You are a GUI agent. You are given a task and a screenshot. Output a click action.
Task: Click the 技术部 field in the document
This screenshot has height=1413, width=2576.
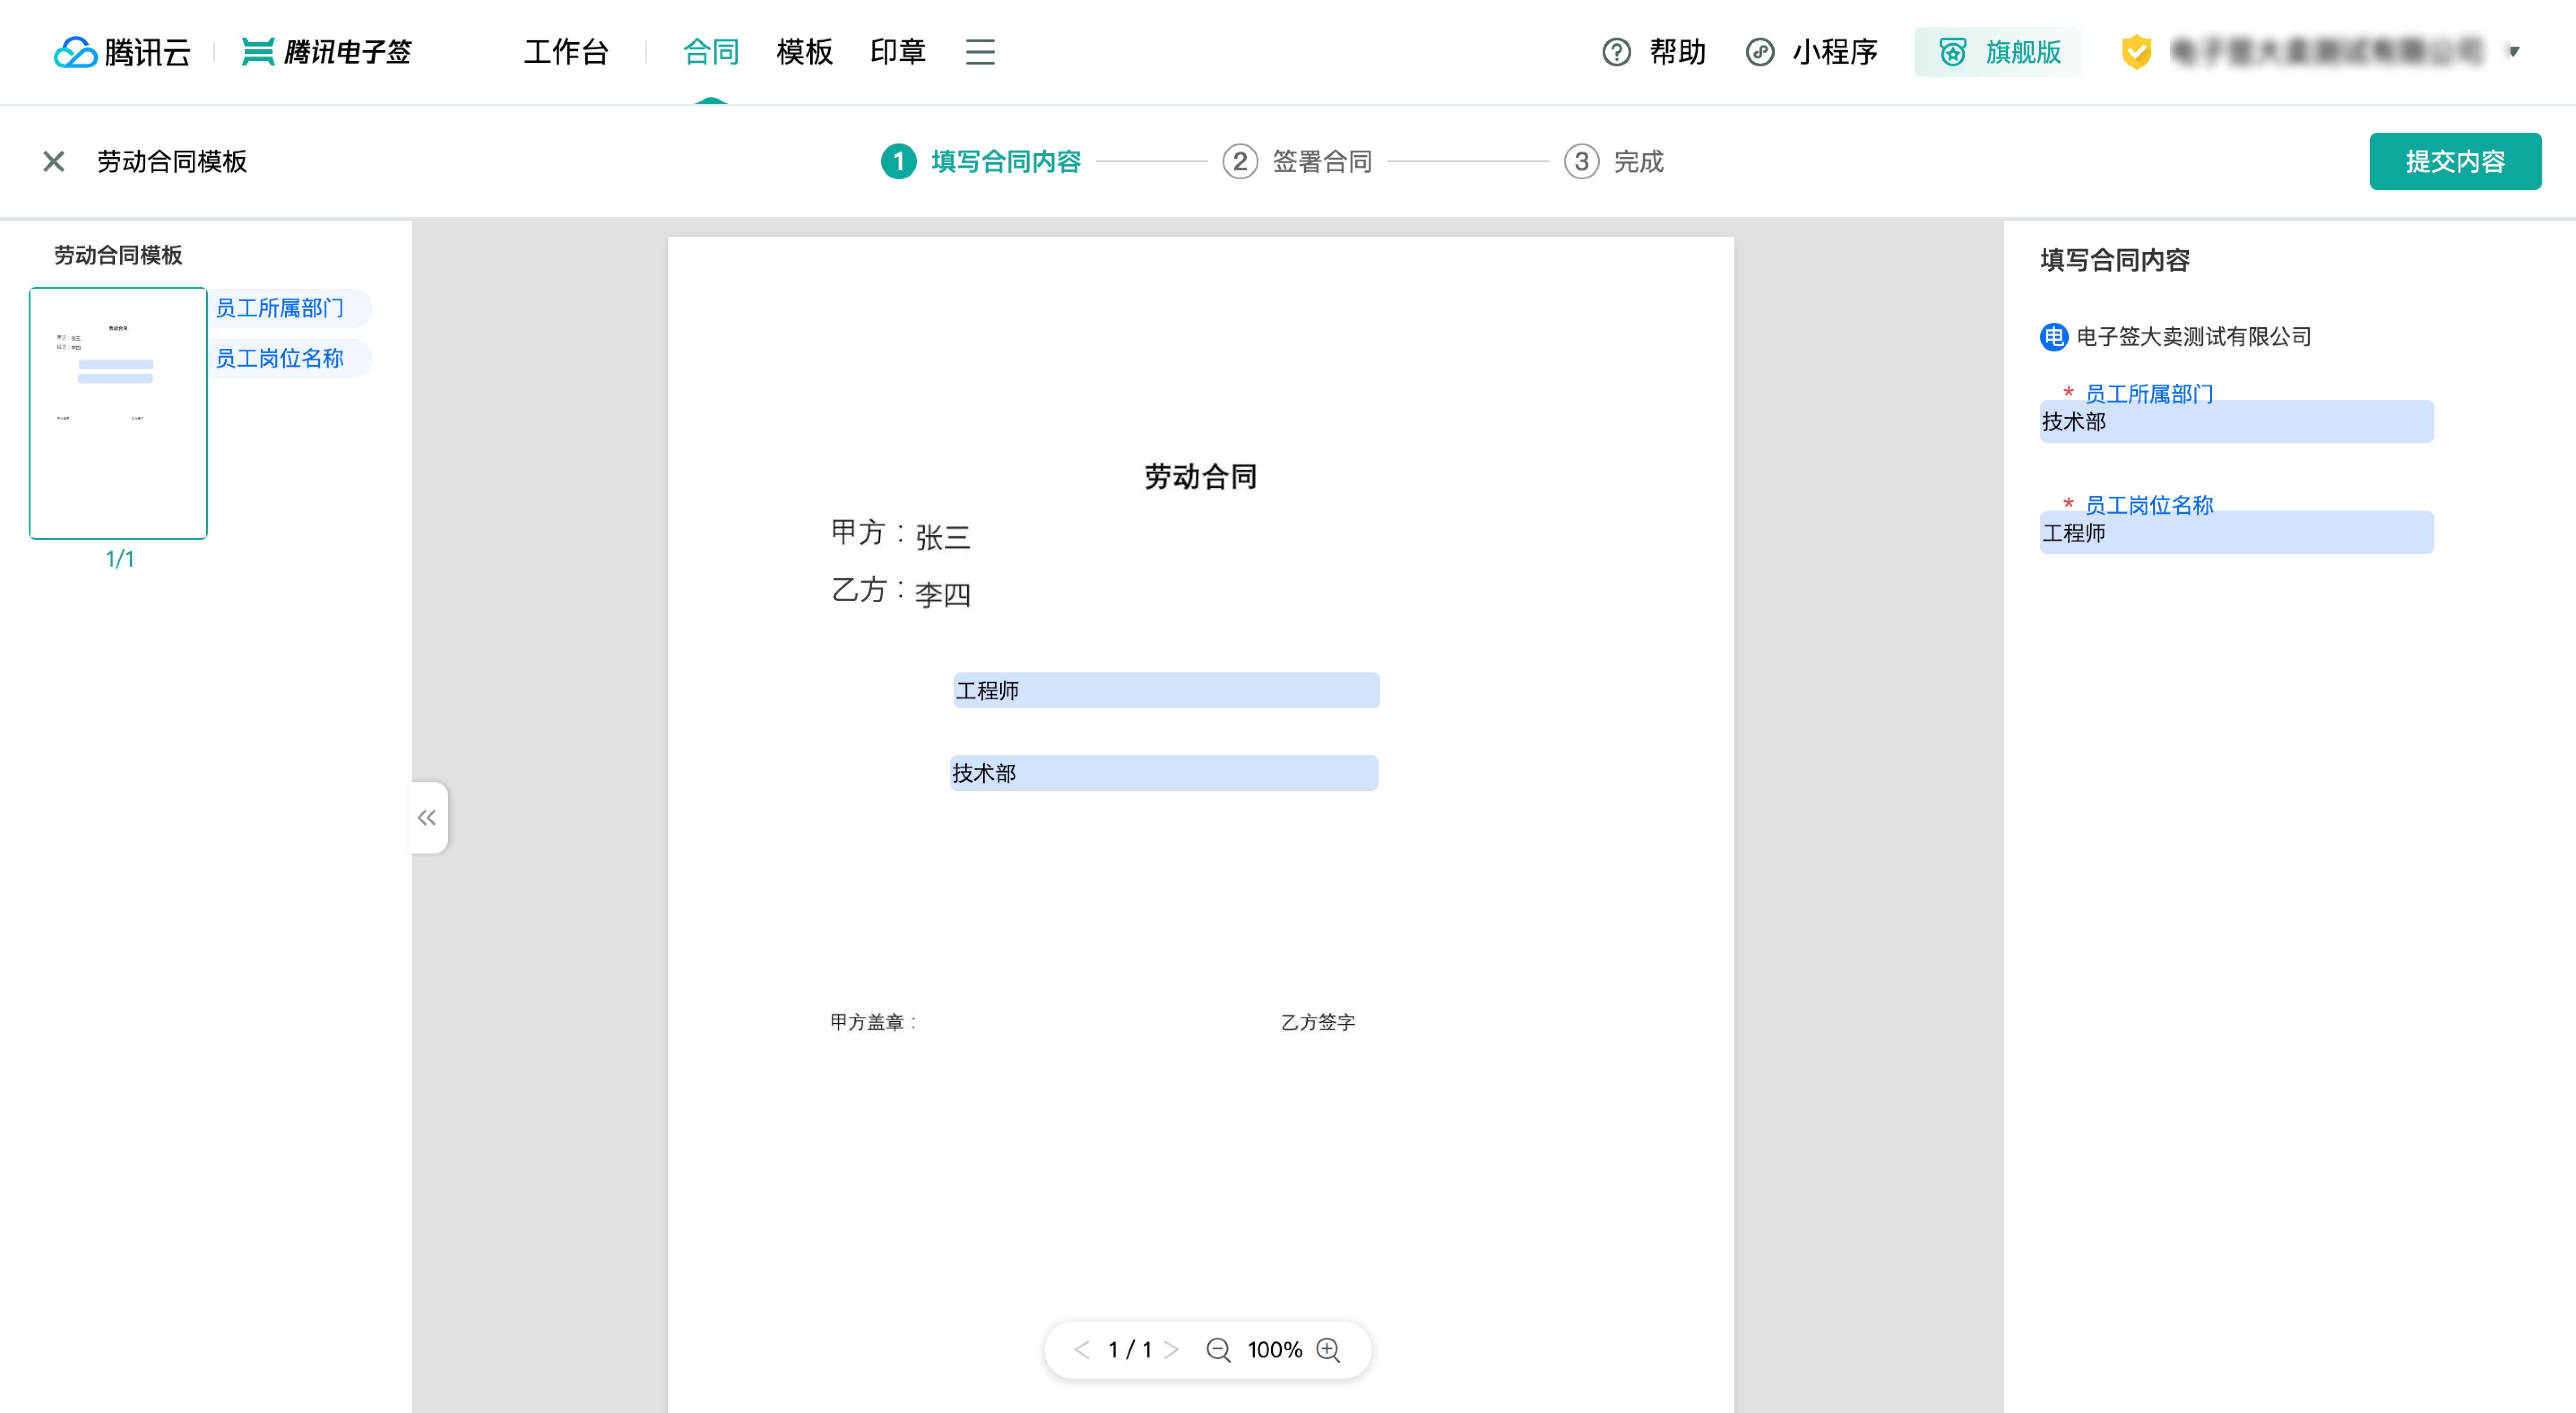1164,773
